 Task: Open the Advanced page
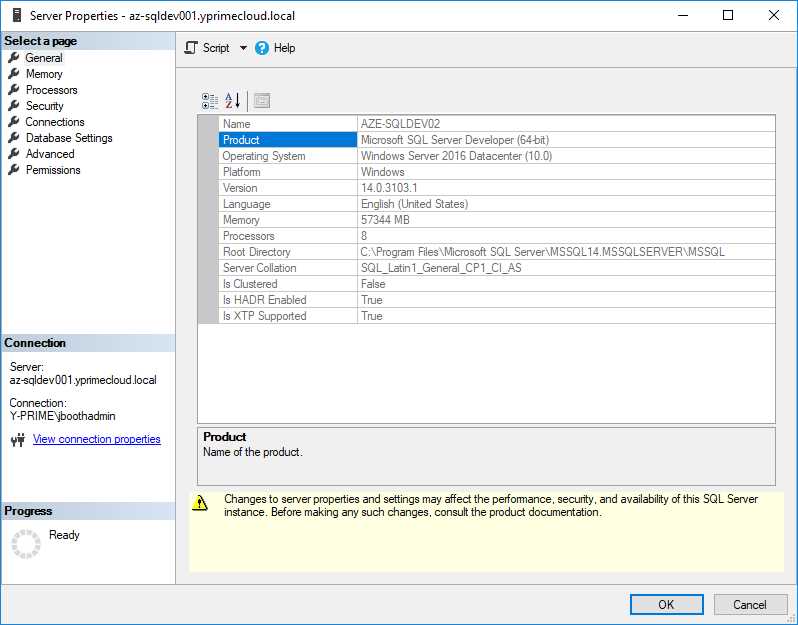[x=50, y=154]
